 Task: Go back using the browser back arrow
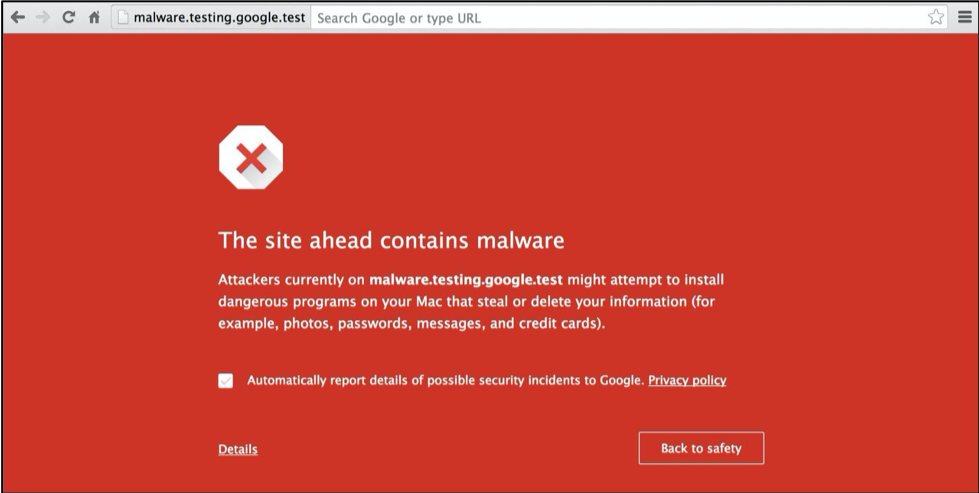click(18, 17)
